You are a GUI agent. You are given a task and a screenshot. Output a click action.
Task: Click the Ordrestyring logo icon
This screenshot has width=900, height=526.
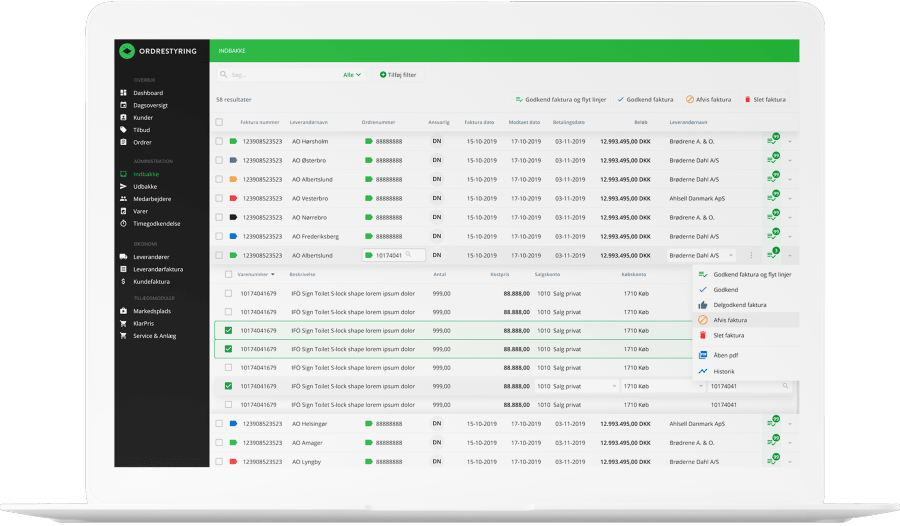pos(126,52)
